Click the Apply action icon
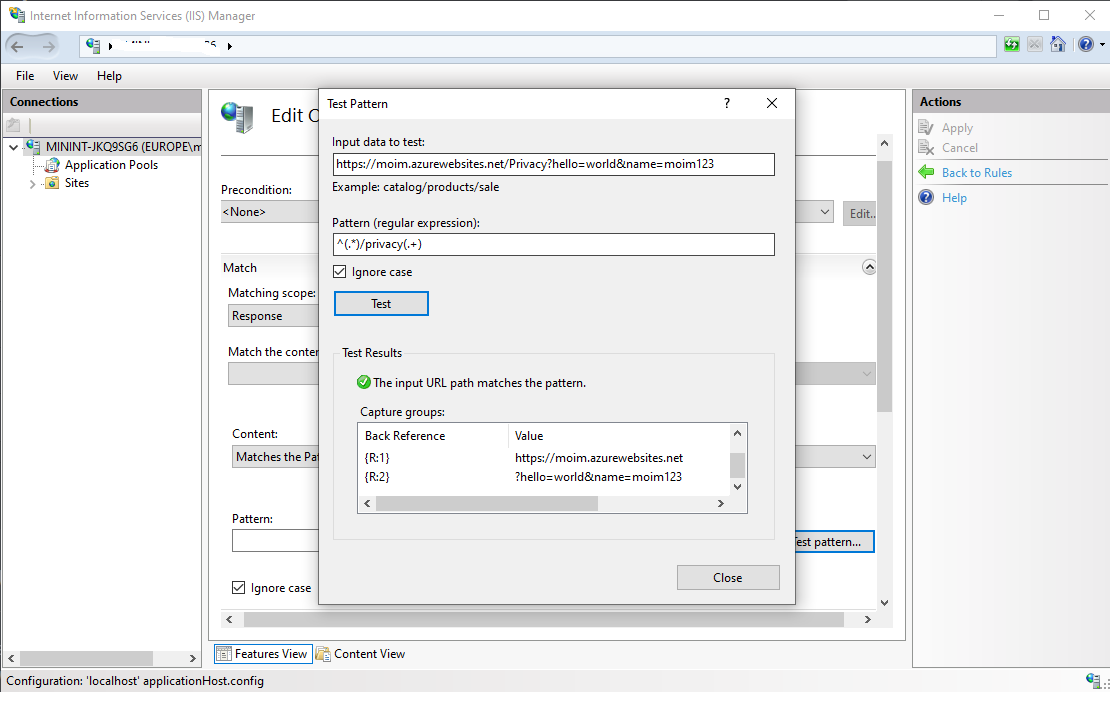1118x706 pixels. [x=925, y=128]
